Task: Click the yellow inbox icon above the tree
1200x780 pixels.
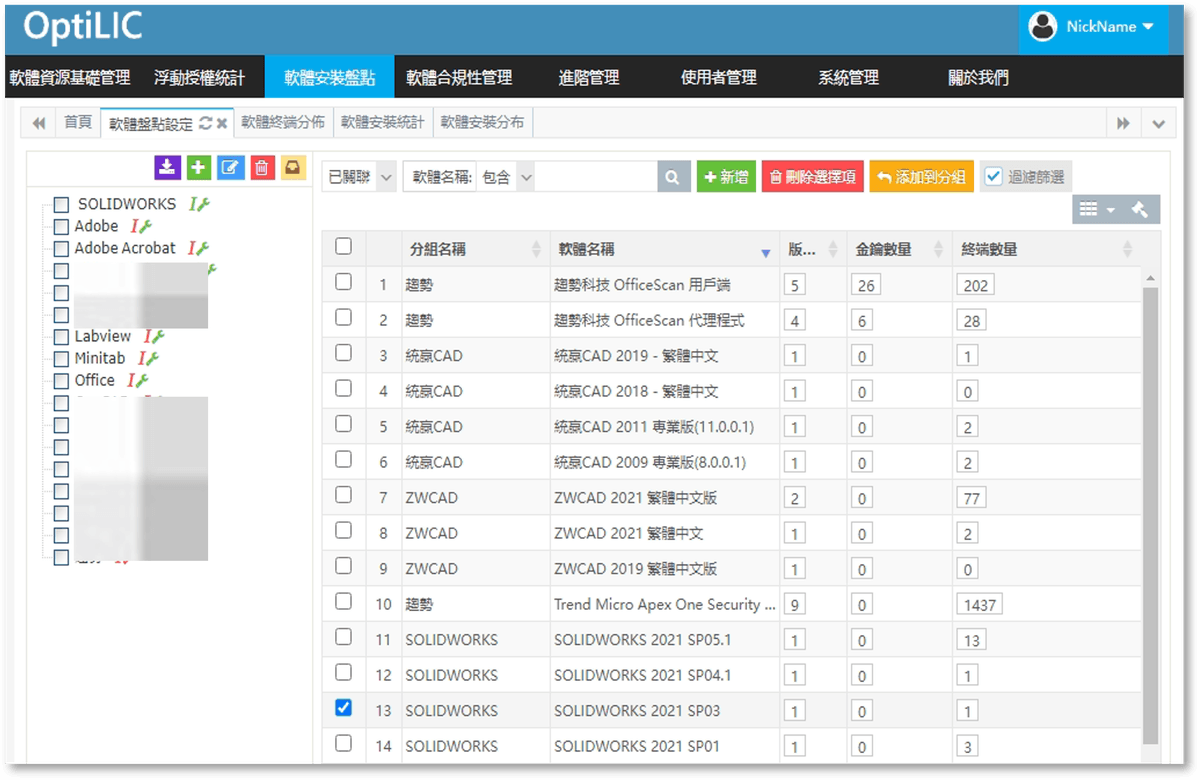Action: (292, 168)
